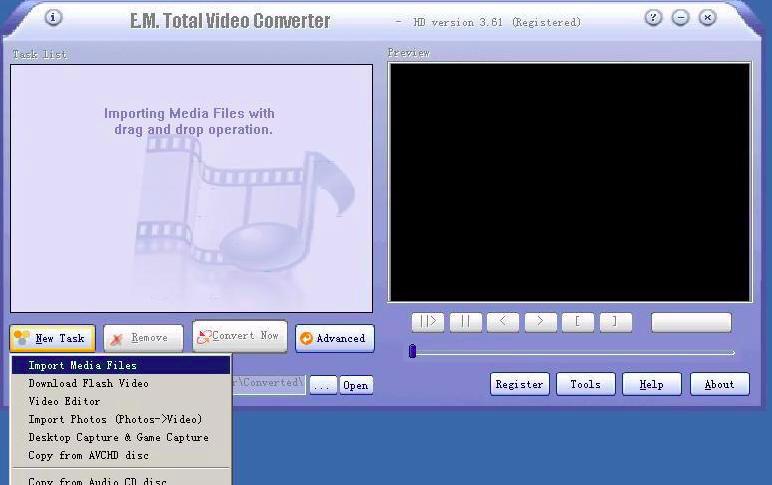Click the black preview area
772x485 pixels.
[570, 182]
